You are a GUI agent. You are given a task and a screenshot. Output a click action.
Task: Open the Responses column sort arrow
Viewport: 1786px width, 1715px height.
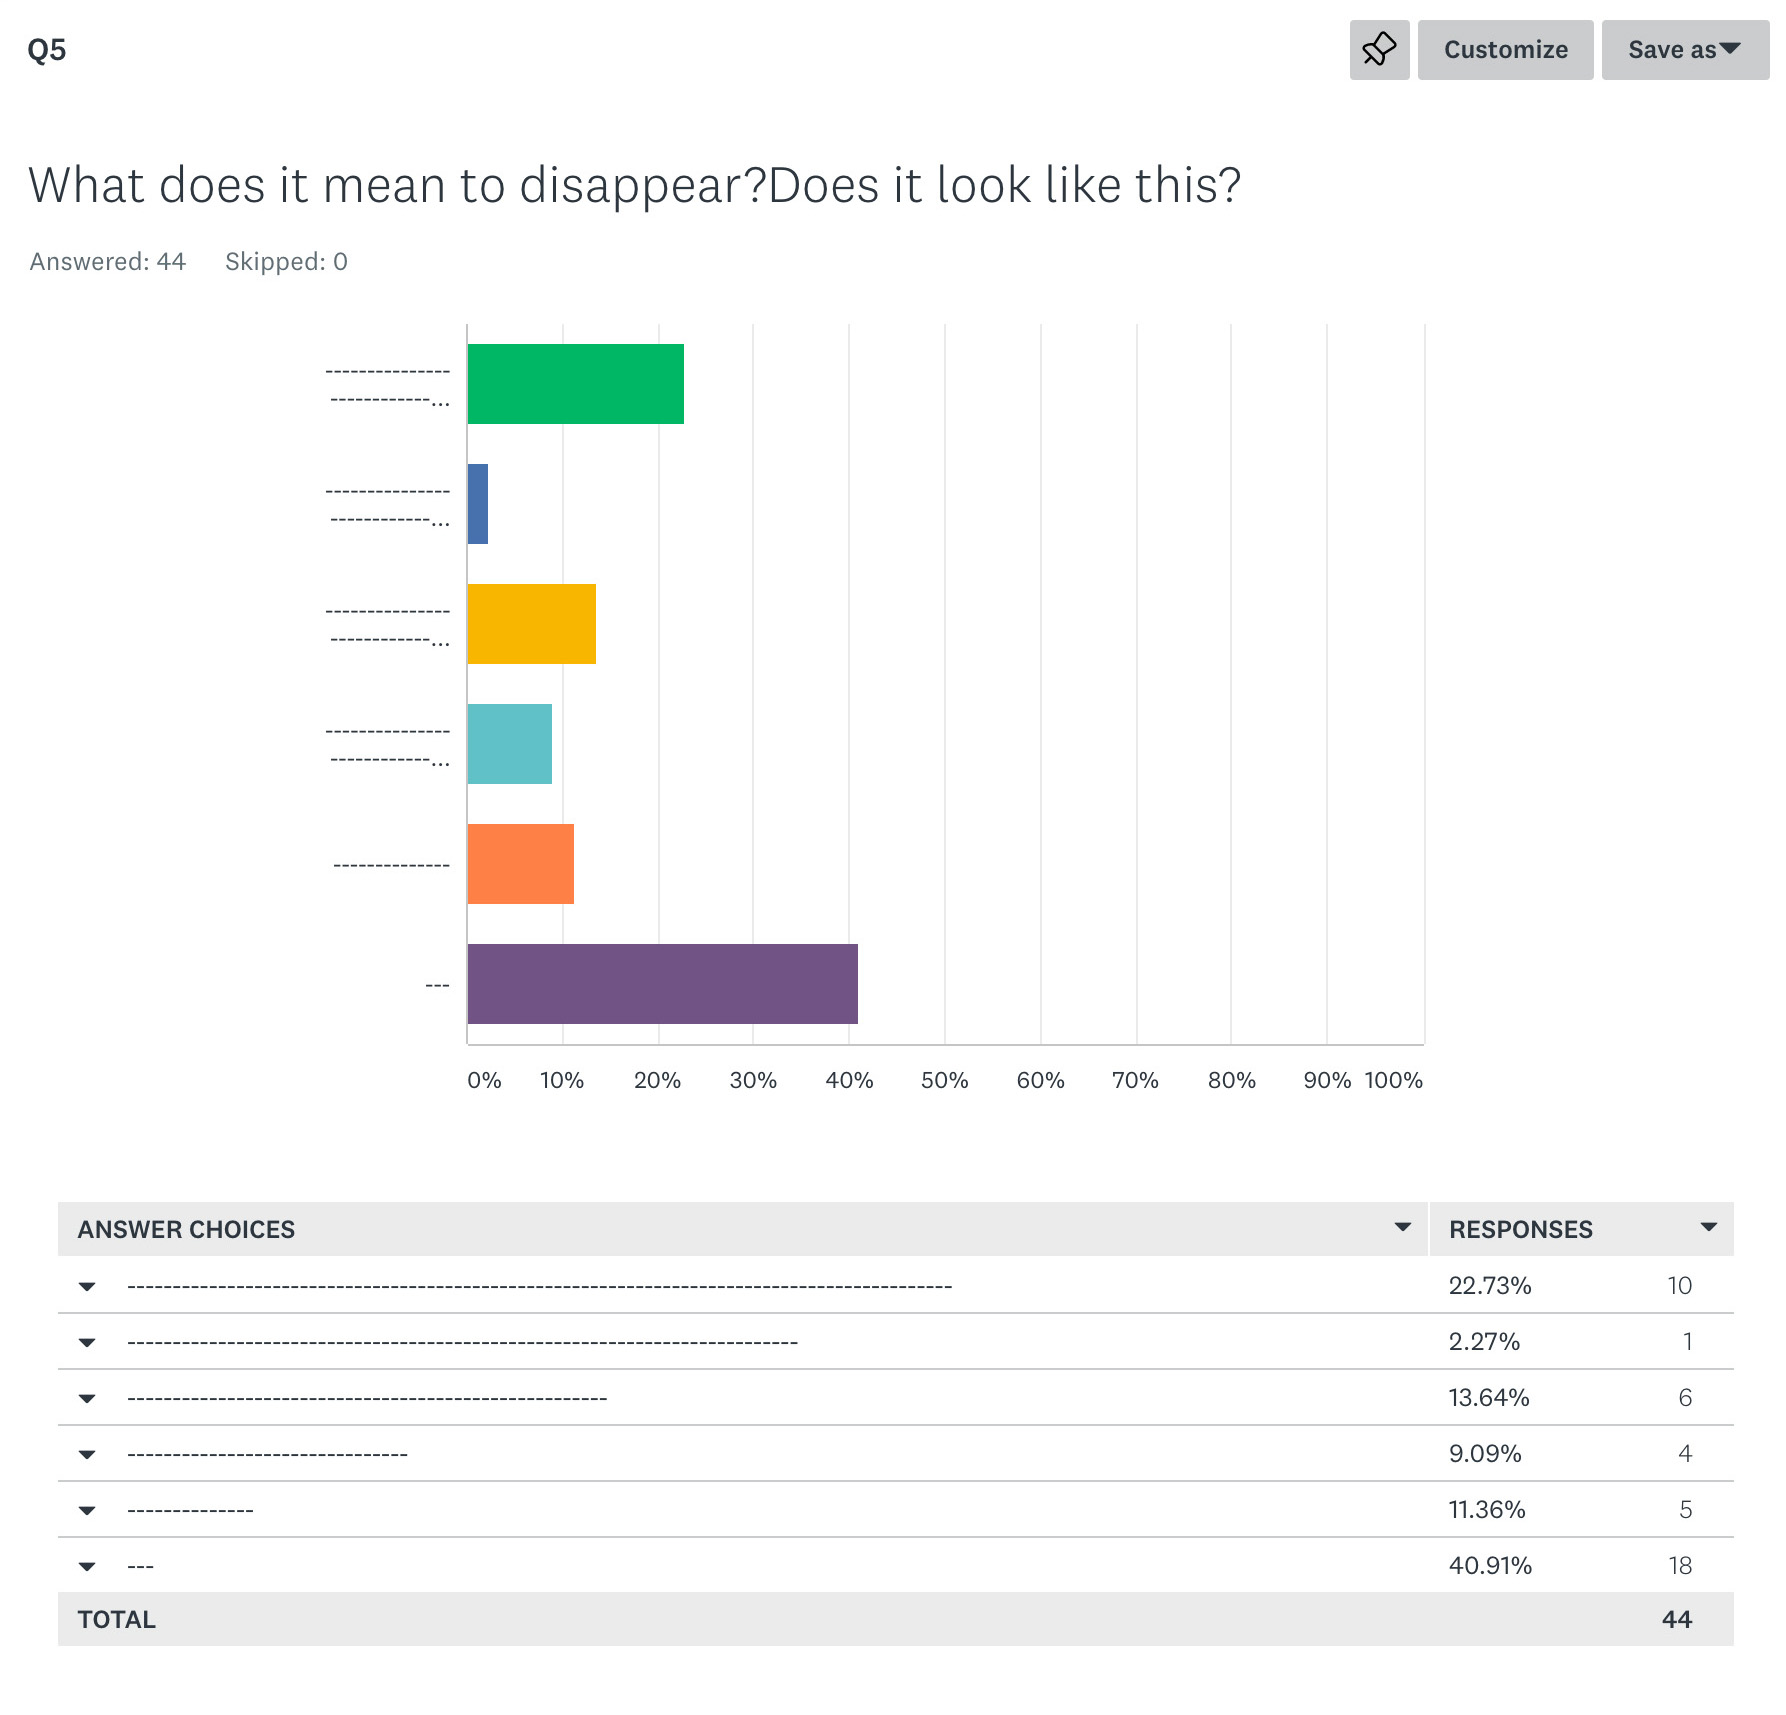click(x=1709, y=1227)
